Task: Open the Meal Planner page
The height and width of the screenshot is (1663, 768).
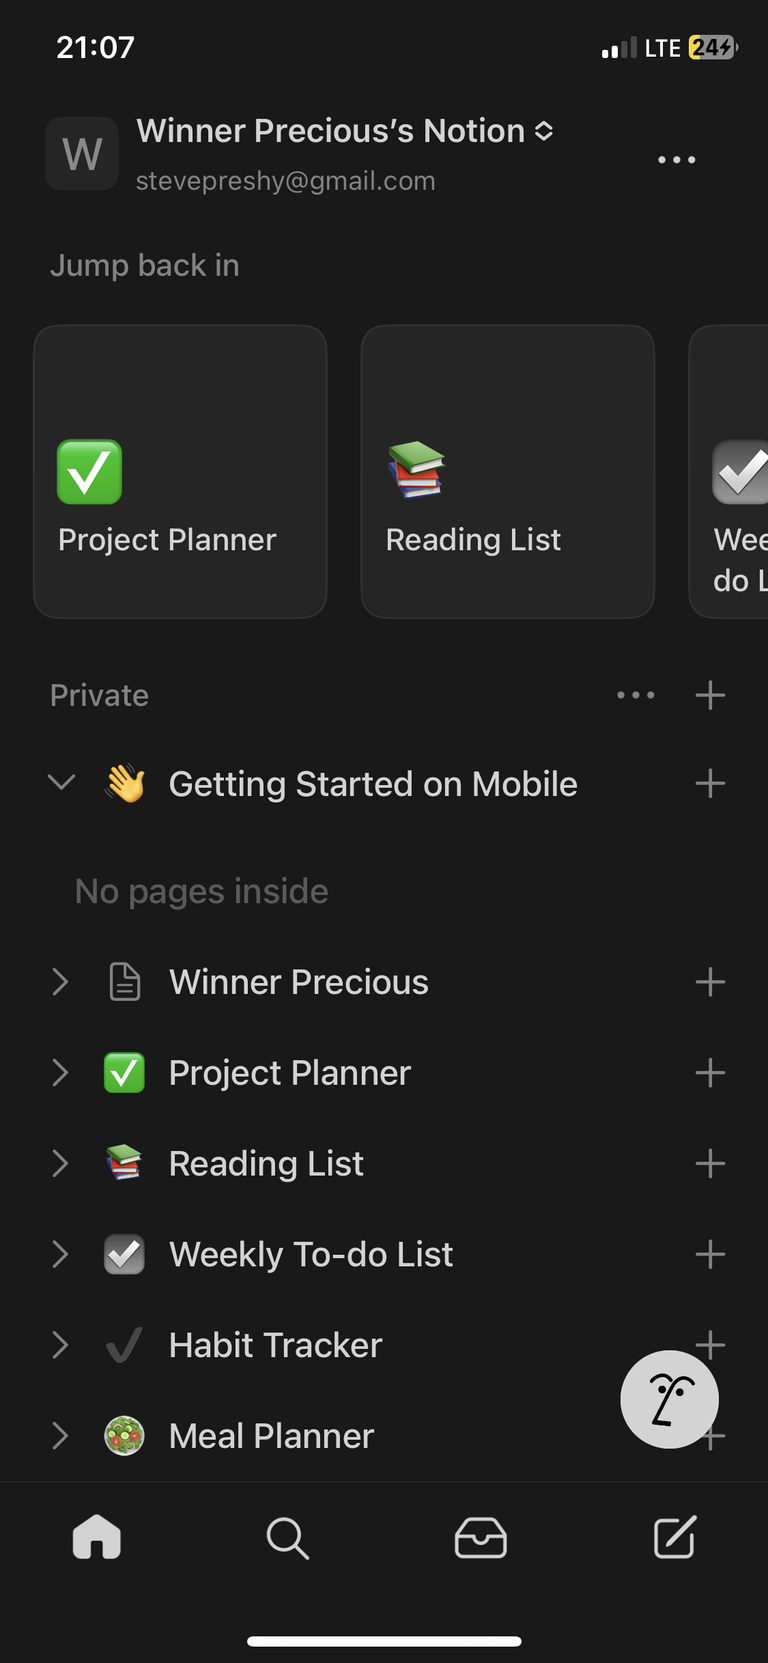Action: 271,1436
